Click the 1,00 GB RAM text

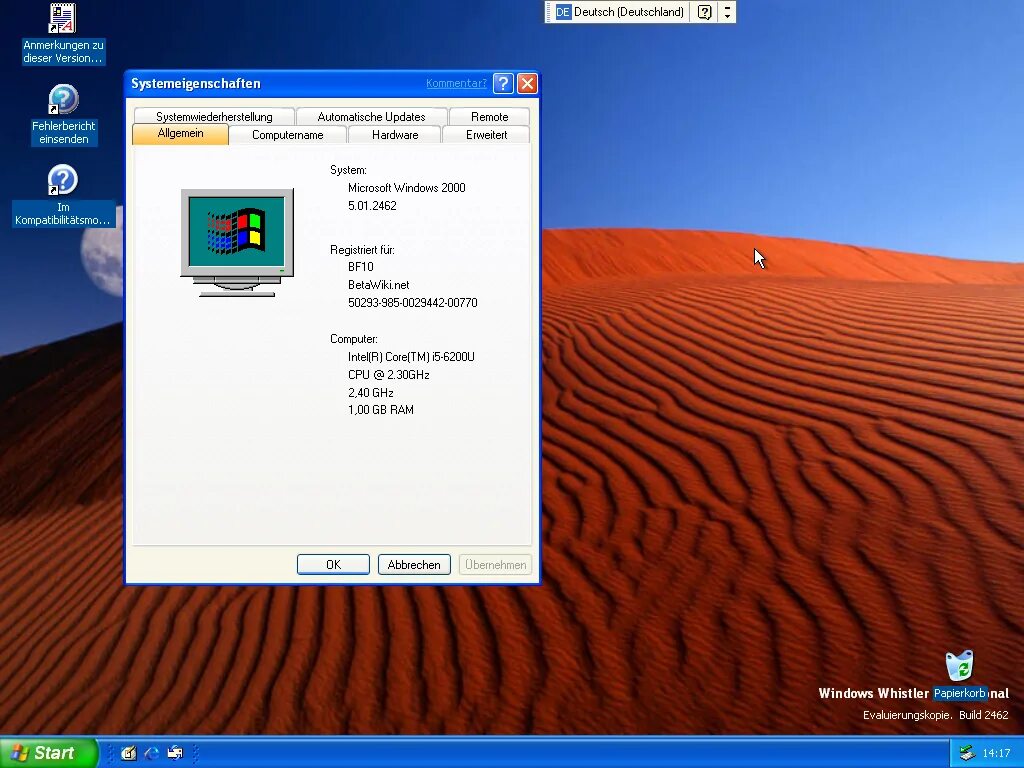pos(381,409)
